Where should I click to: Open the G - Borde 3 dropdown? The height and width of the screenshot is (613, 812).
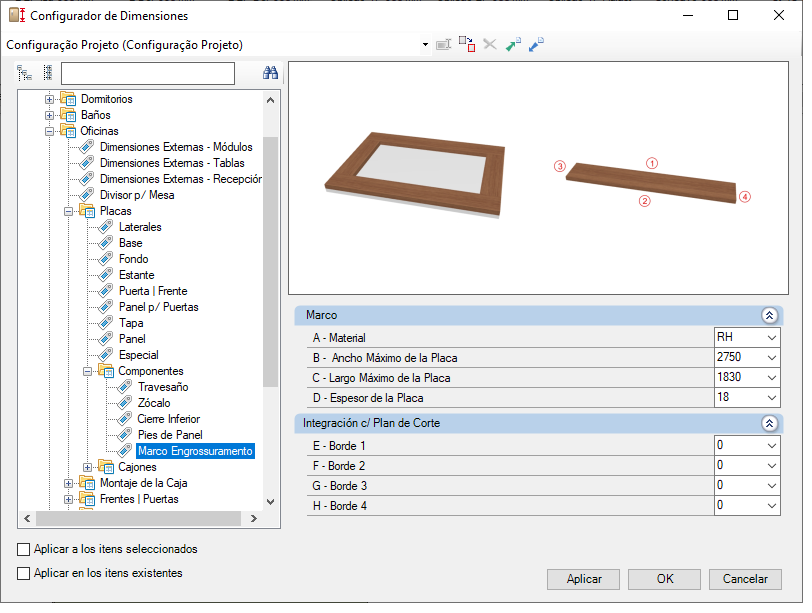[x=772, y=486]
